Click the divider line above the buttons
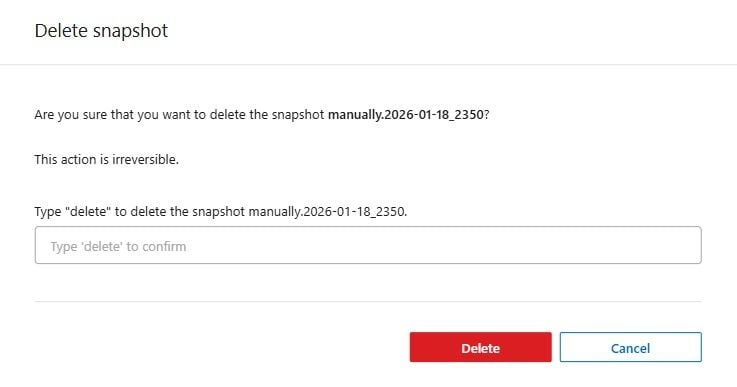This screenshot has width=737, height=387. pos(368,301)
